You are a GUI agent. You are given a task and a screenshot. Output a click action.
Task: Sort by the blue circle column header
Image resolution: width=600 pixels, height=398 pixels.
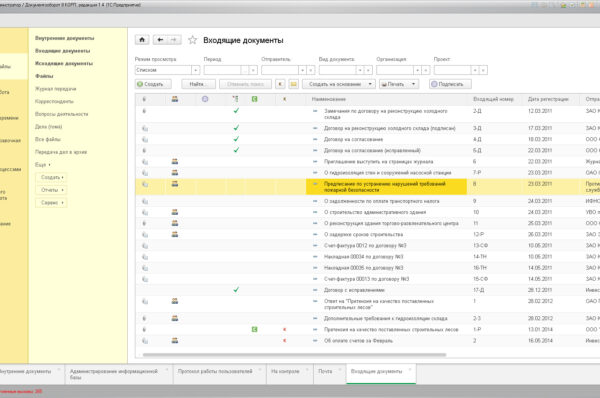pyautogui.click(x=205, y=99)
